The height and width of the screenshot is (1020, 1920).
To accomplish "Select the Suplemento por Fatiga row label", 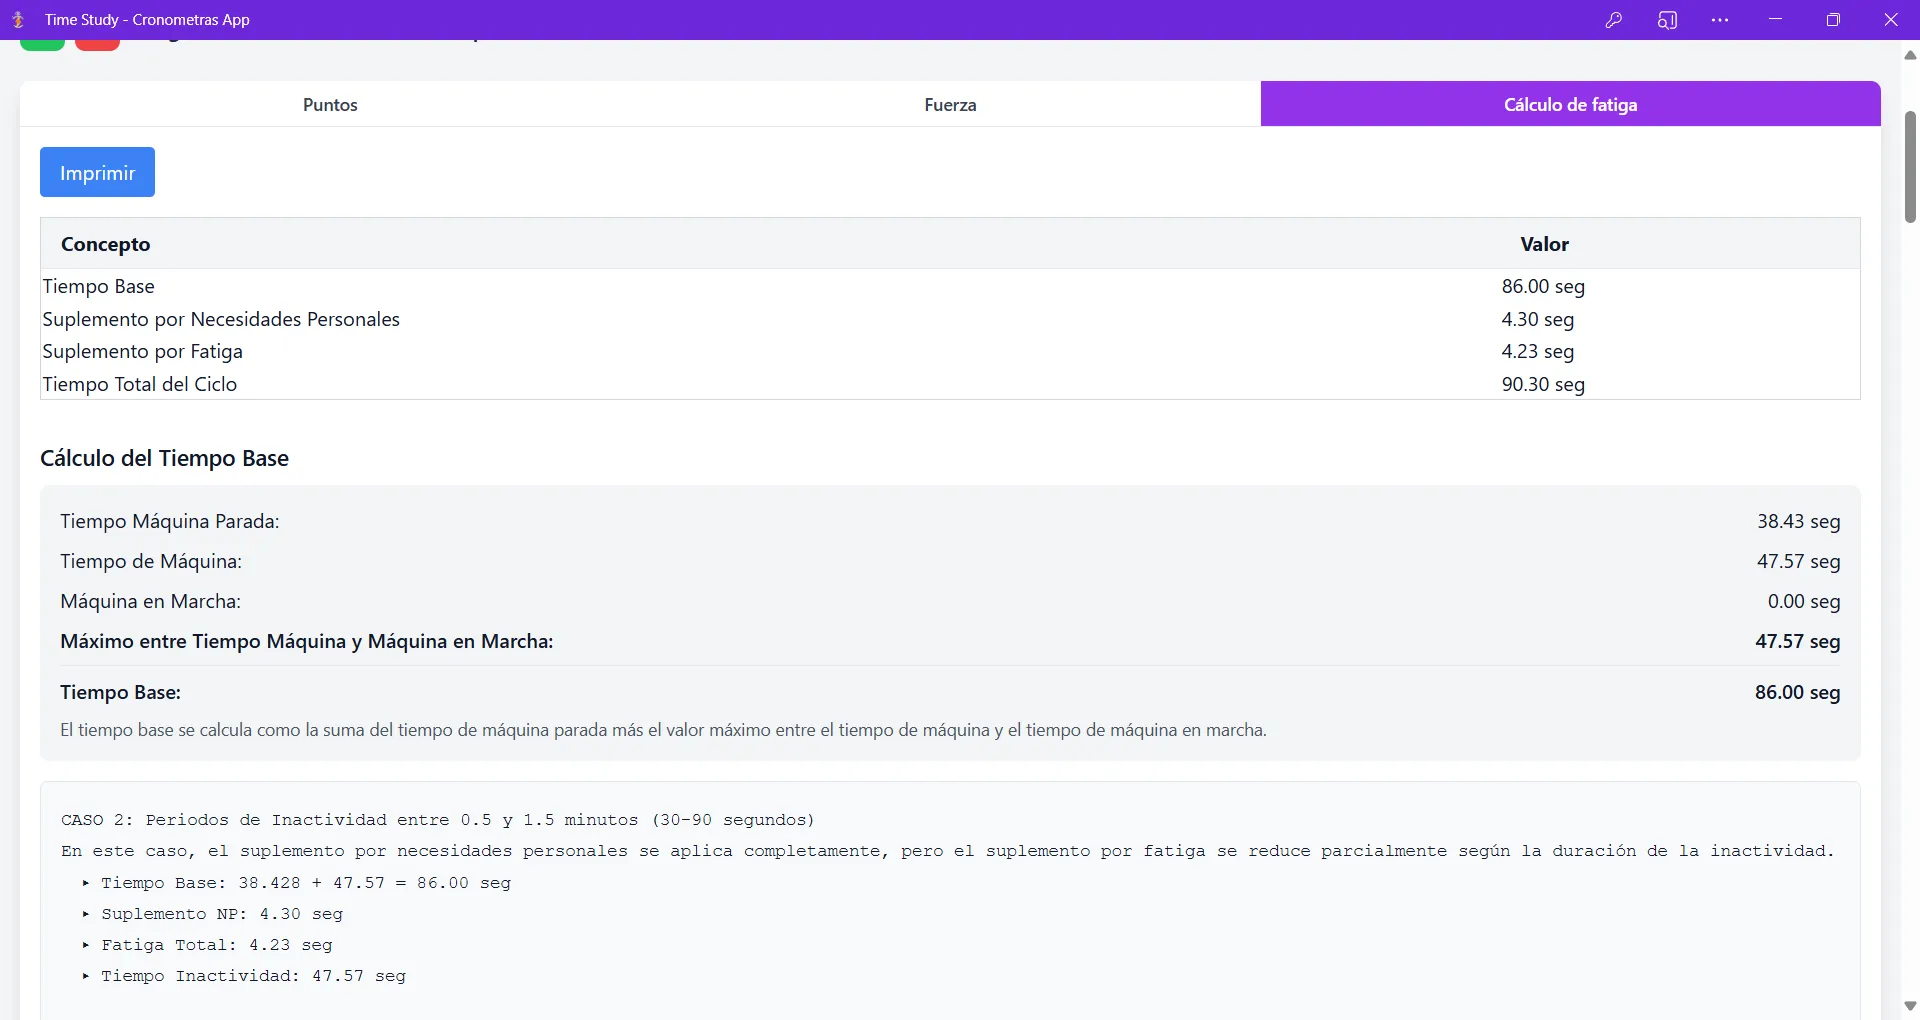I will tap(143, 351).
